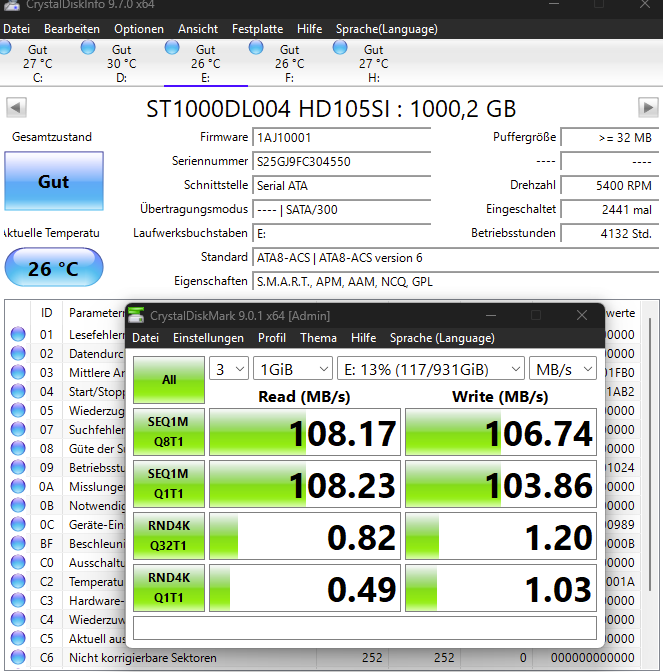The image size is (663, 672).
Task: Click blue status dot for attribute 07
Action: [18, 429]
